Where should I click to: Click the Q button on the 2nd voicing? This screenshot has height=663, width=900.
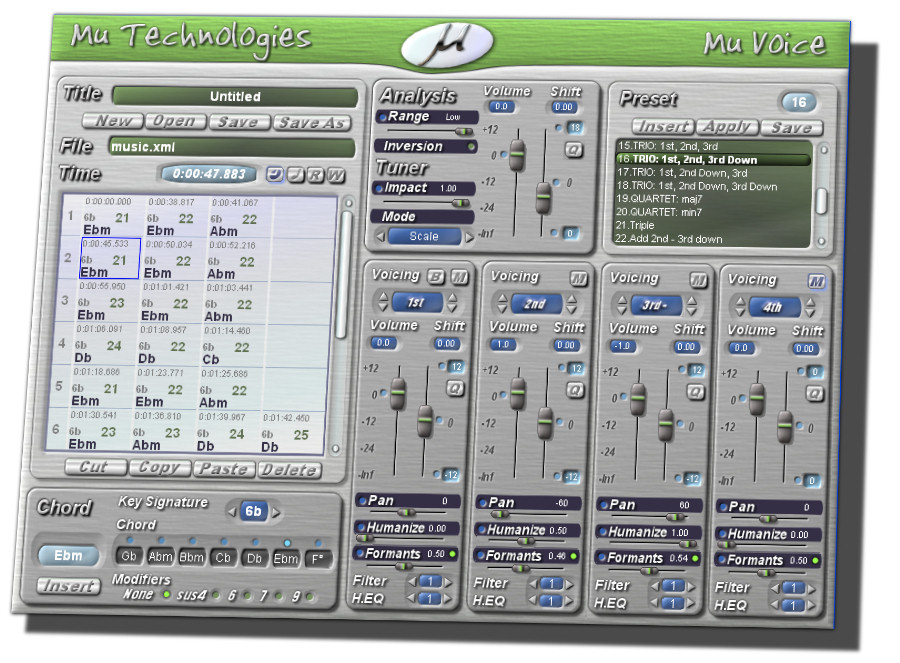pos(575,391)
